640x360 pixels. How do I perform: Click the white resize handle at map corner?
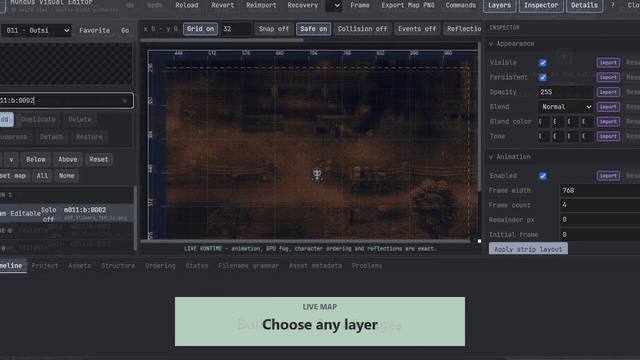coord(479,241)
